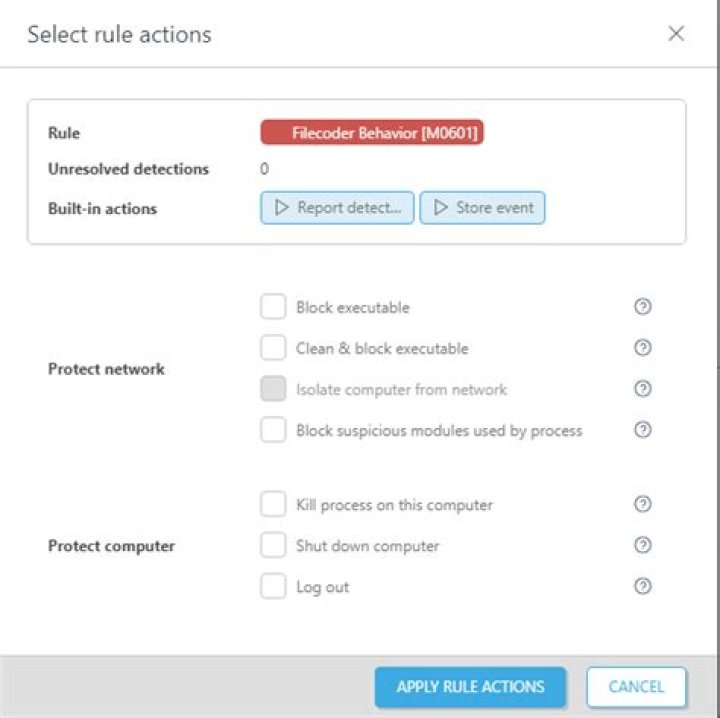This screenshot has width=720, height=718.
Task: Open help icon for Block suspicious modules
Action: coord(643,430)
